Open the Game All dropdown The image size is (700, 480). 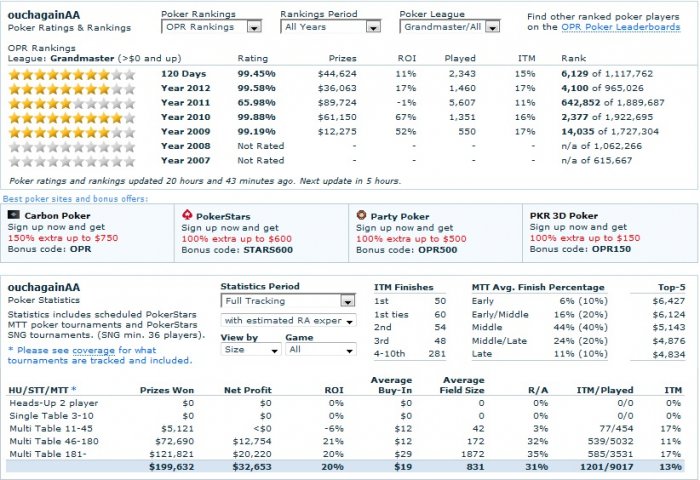click(x=321, y=350)
